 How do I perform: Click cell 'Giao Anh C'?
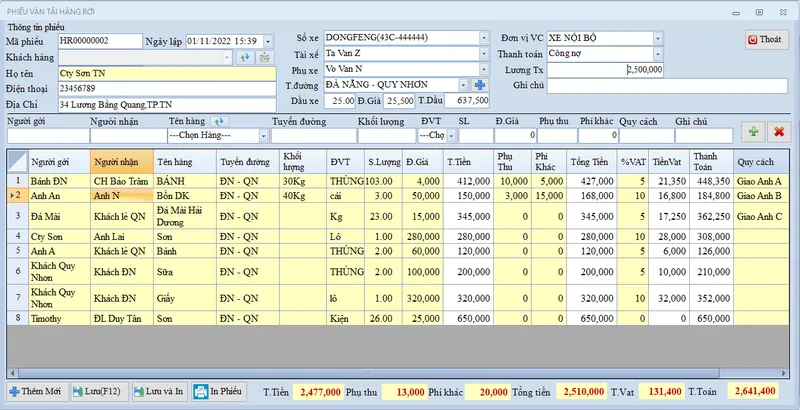(x=761, y=216)
